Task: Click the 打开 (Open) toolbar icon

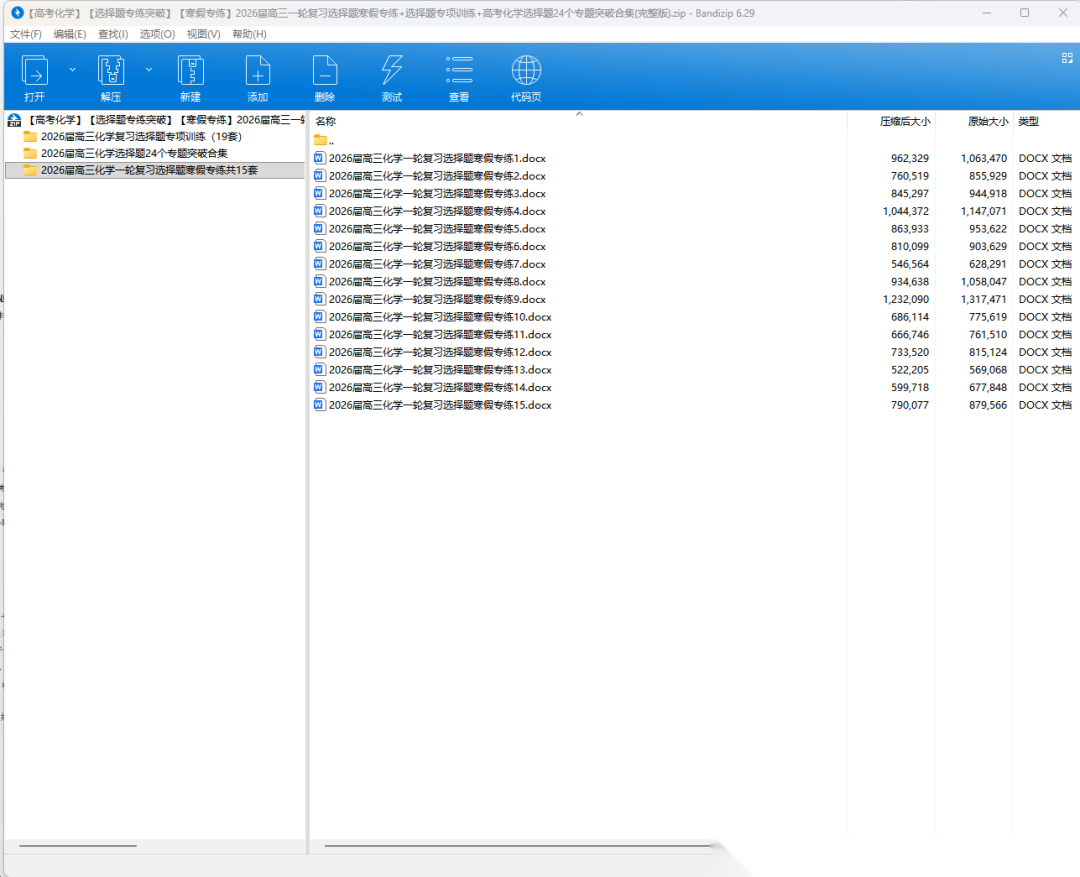Action: pos(35,72)
